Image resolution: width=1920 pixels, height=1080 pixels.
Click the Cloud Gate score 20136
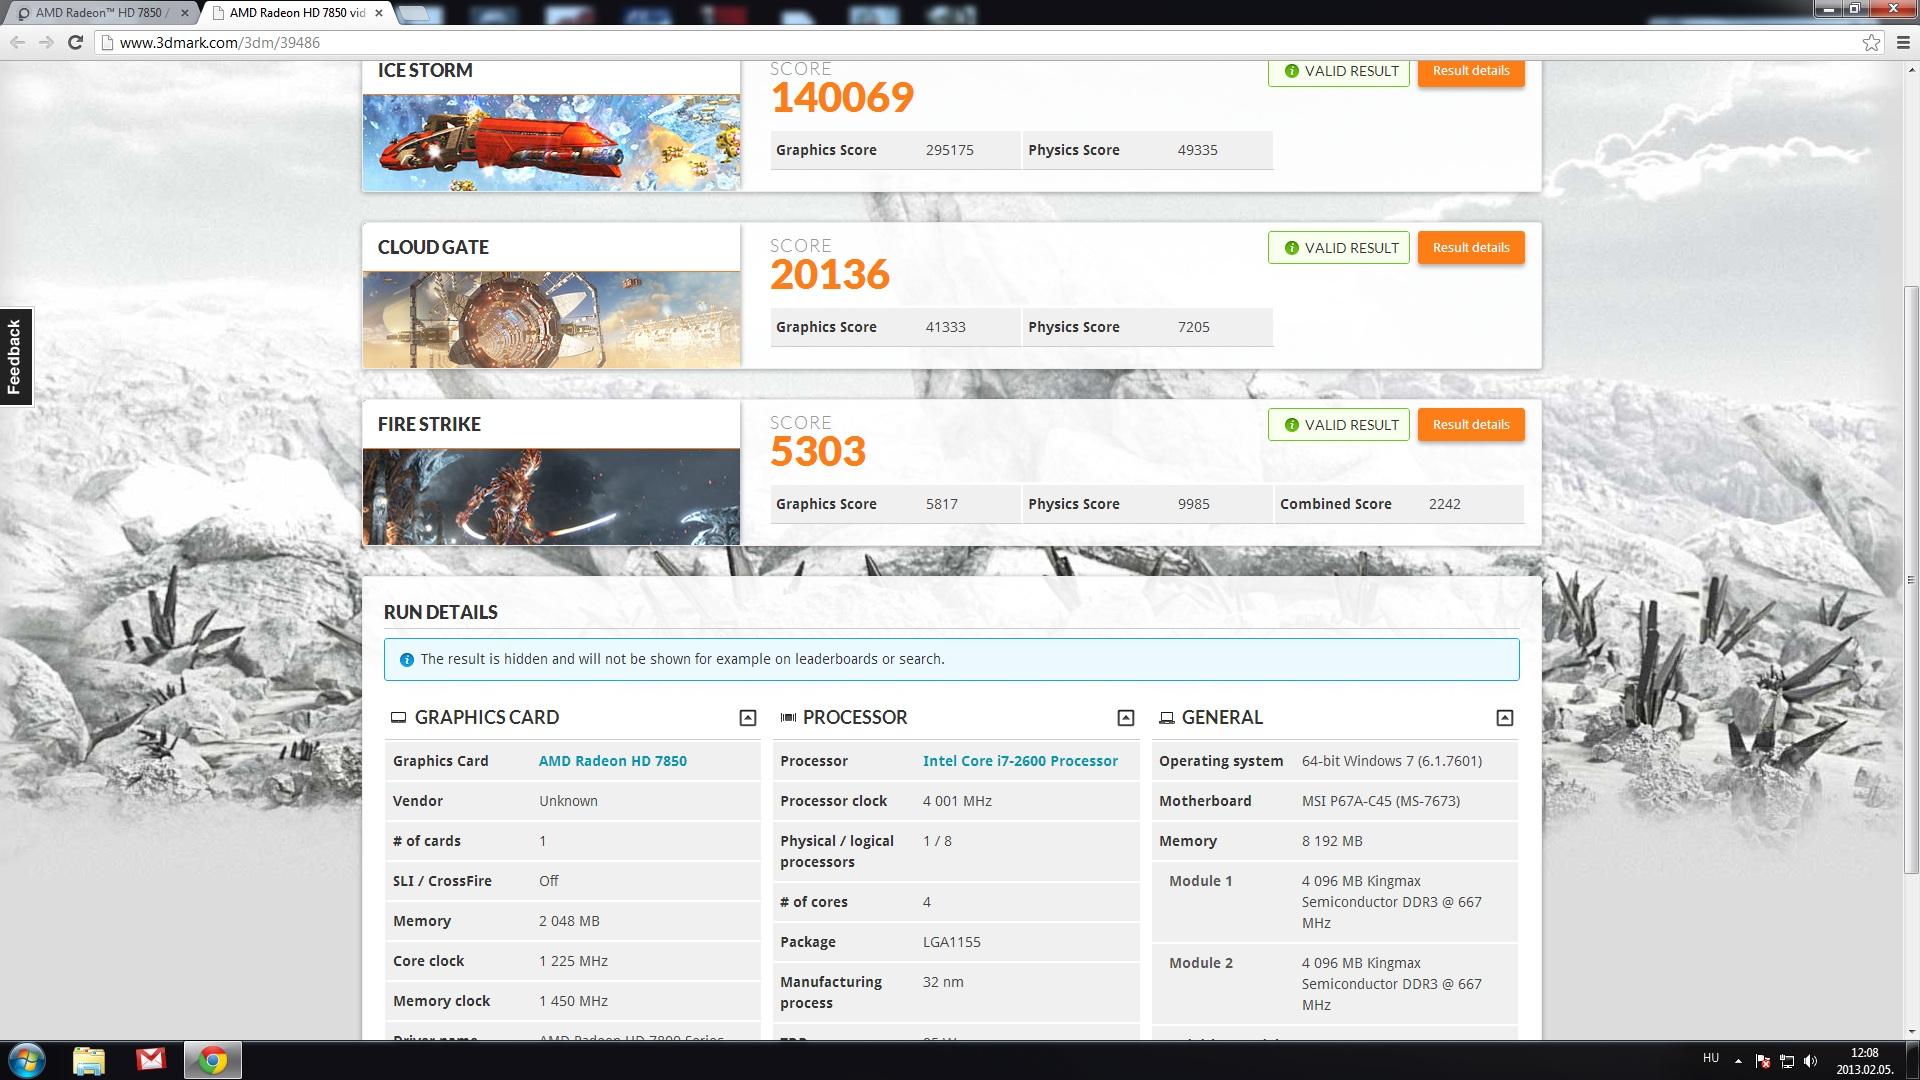830,274
